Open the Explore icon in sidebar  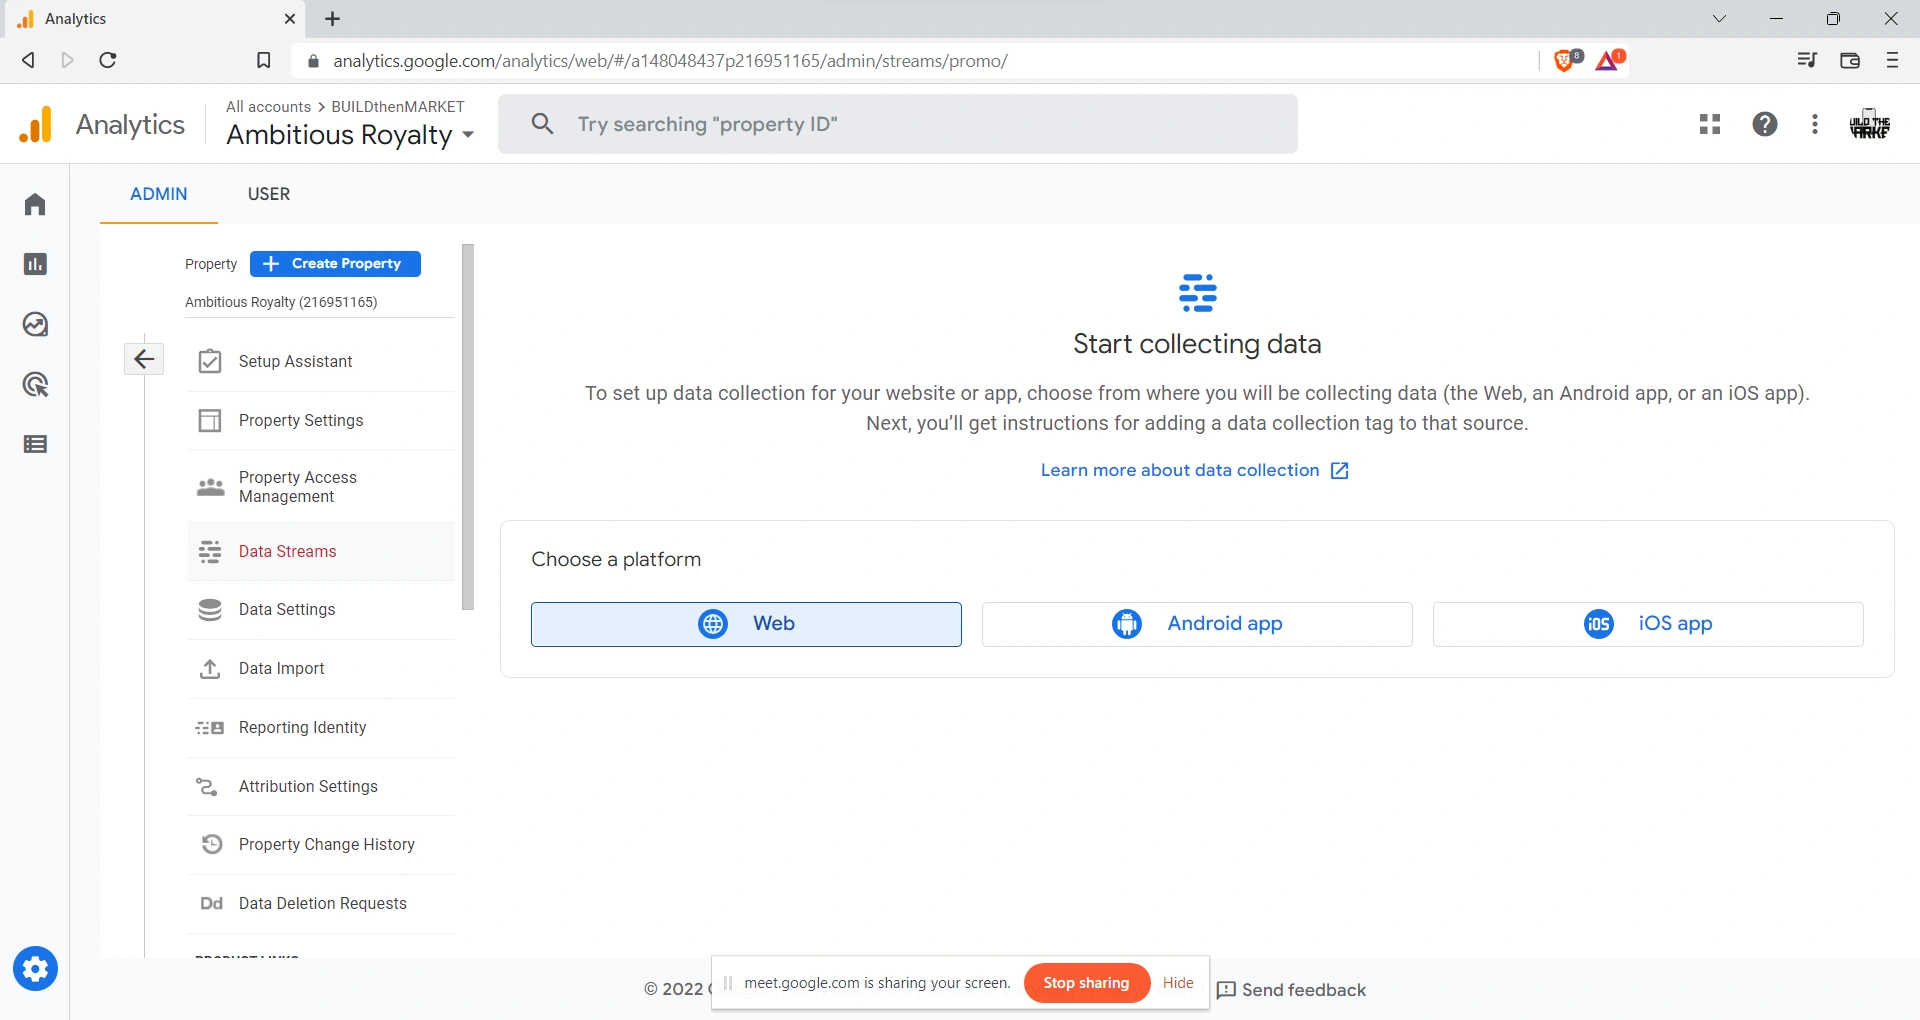tap(35, 325)
